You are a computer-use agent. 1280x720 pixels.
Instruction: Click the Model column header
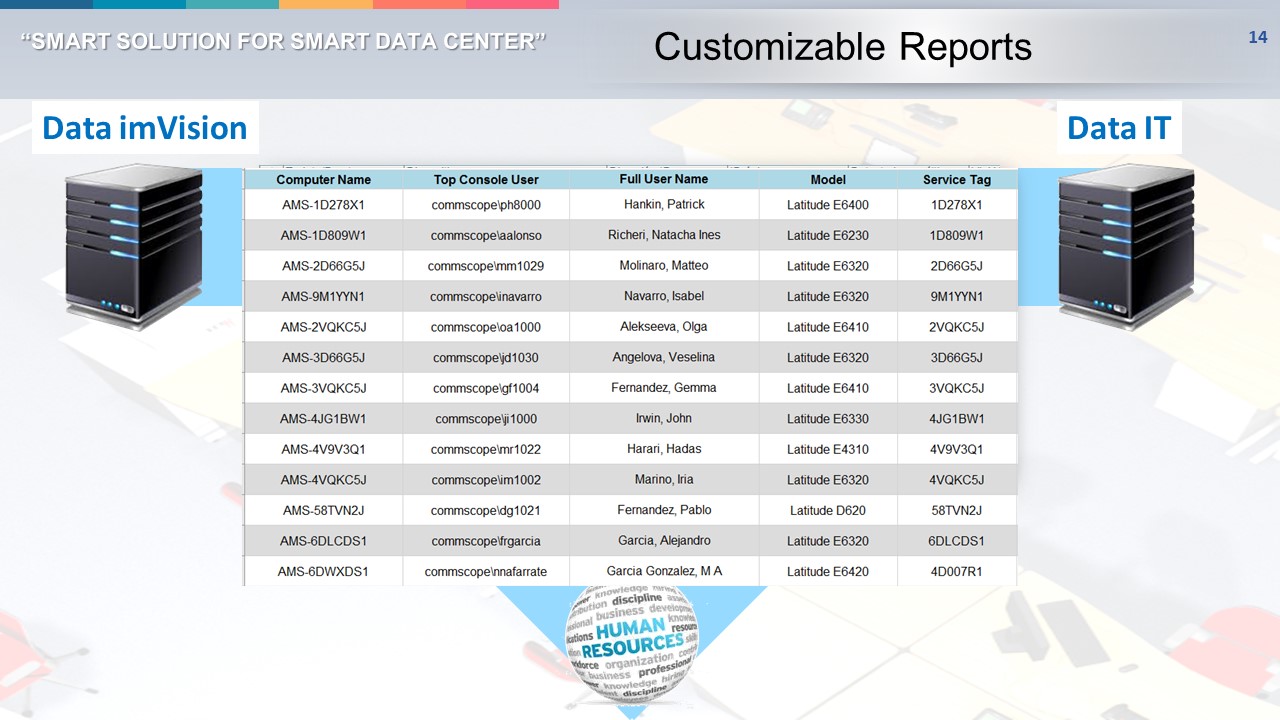click(828, 180)
